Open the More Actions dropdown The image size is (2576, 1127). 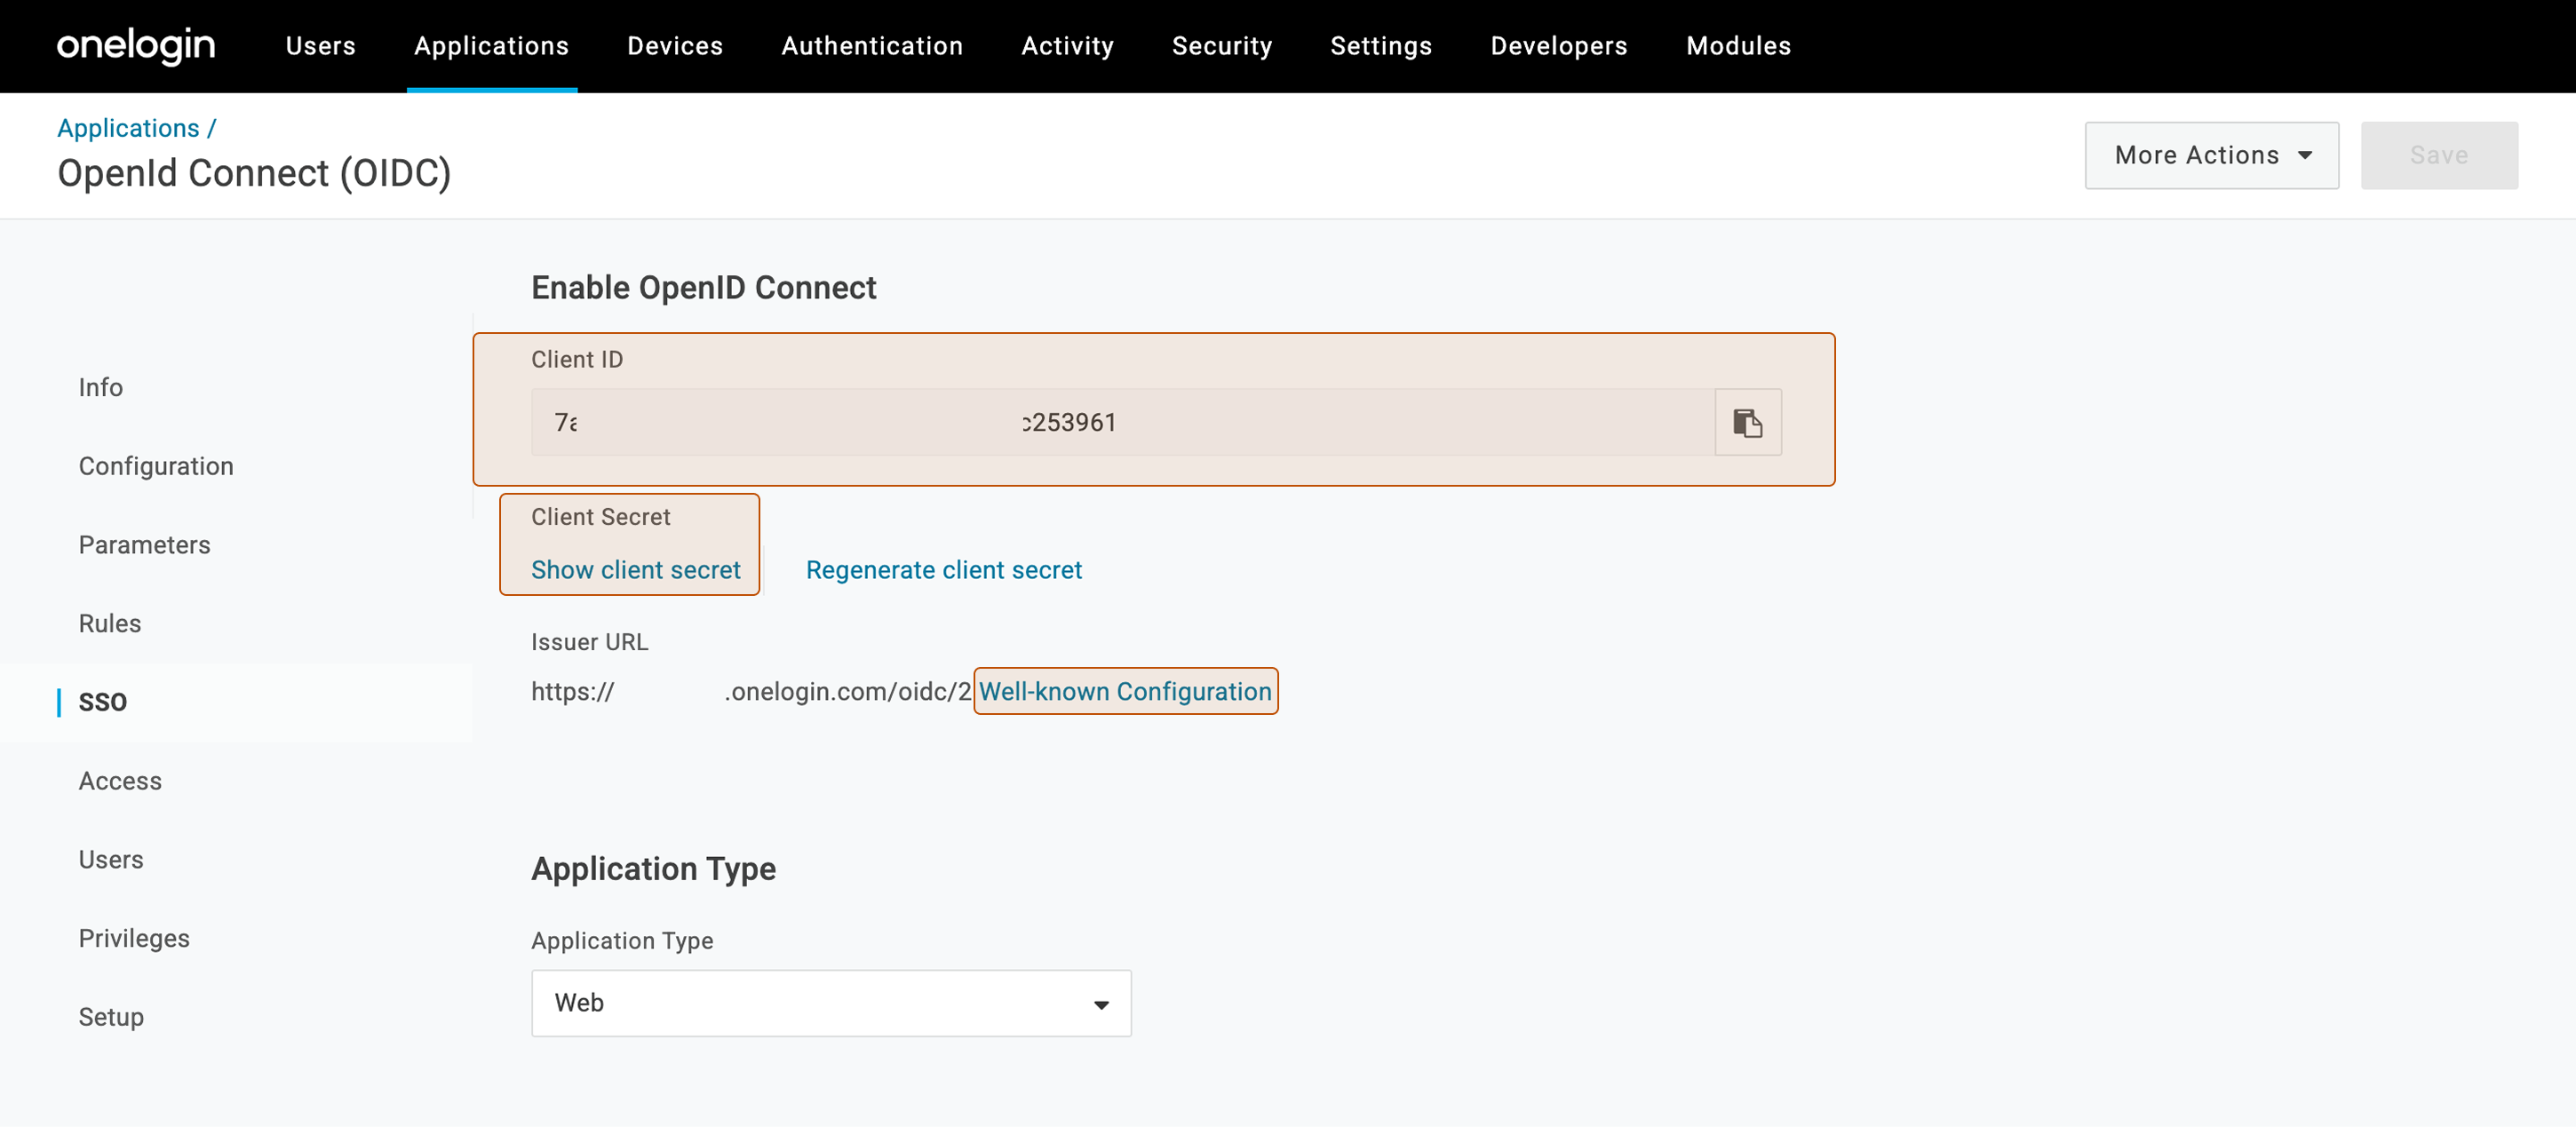click(2210, 155)
